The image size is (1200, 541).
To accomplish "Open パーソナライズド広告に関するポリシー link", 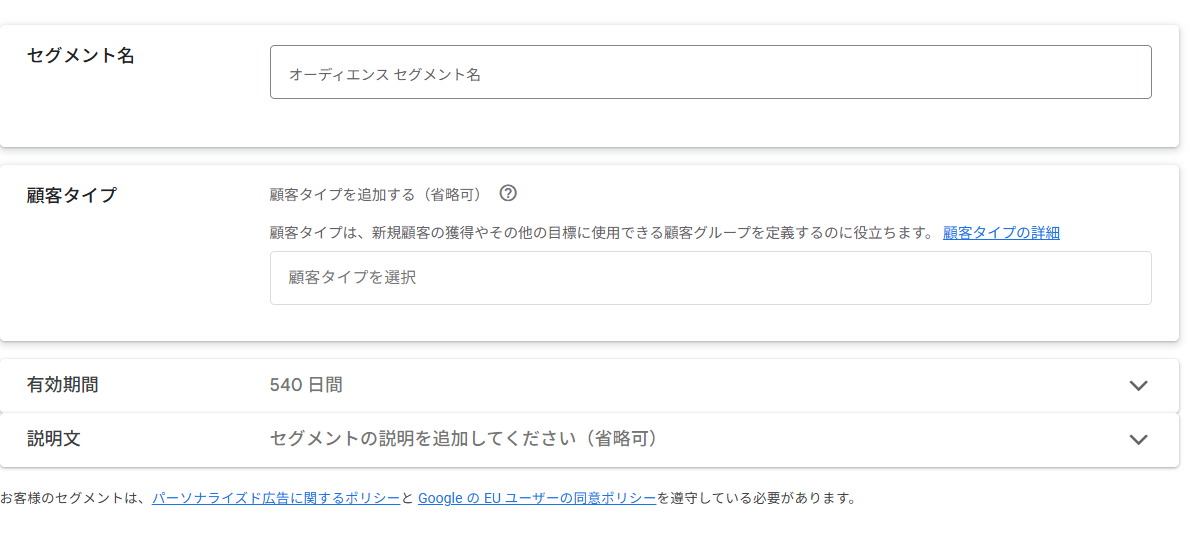I will [276, 498].
